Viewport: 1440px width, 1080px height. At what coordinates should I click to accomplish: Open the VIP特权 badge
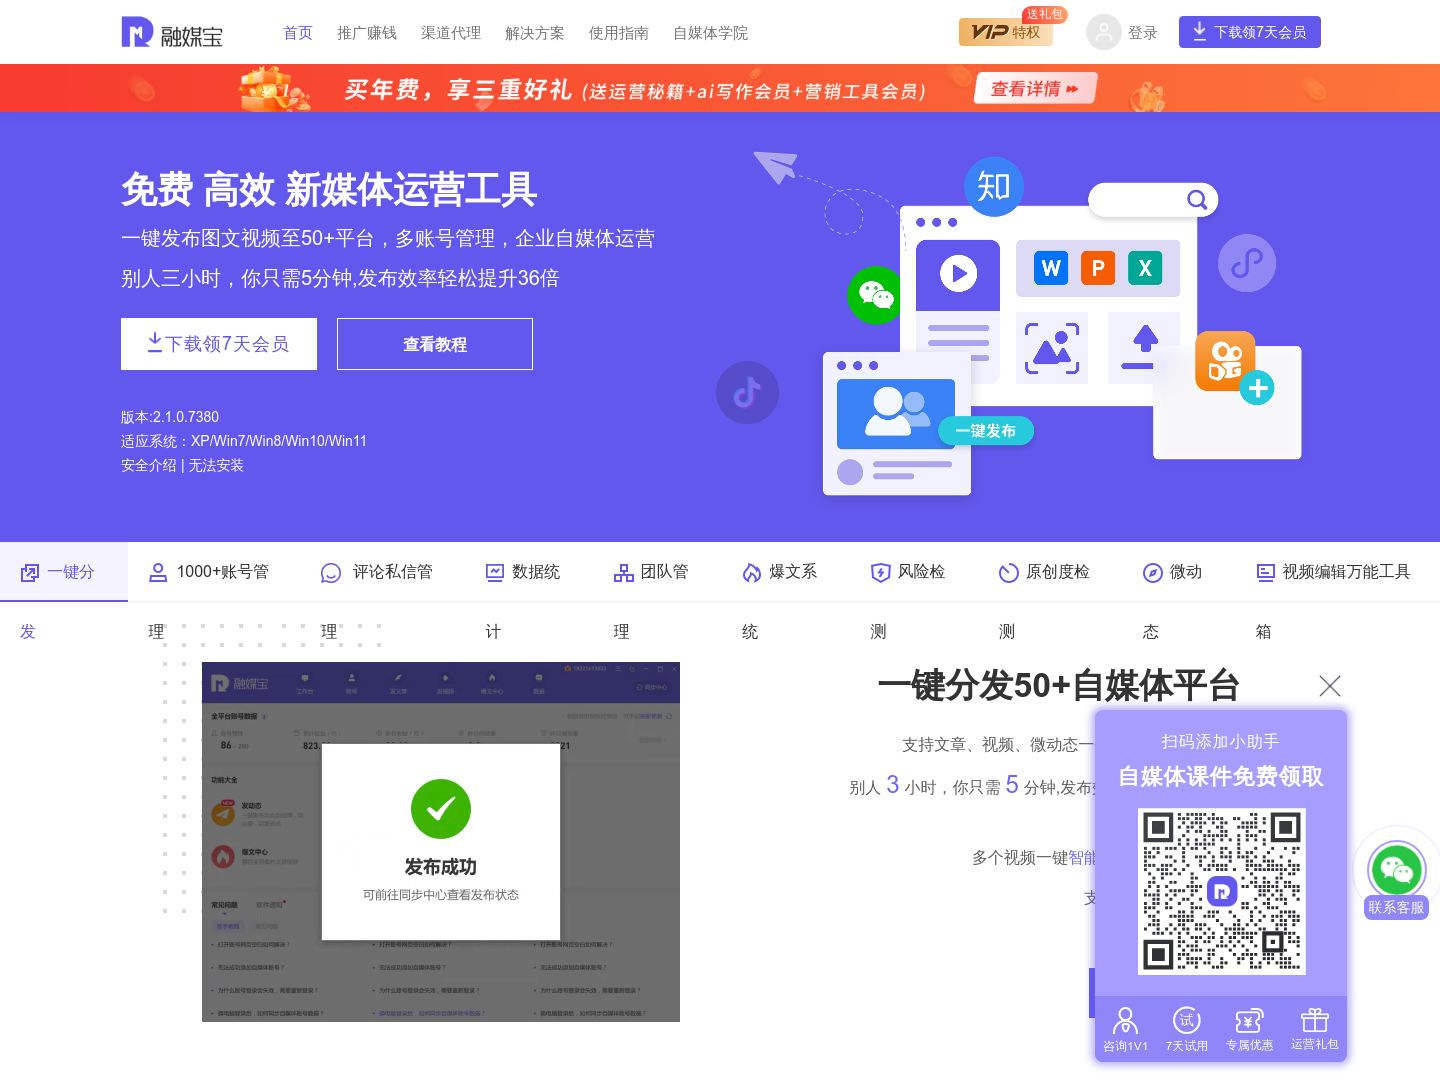[x=1005, y=32]
